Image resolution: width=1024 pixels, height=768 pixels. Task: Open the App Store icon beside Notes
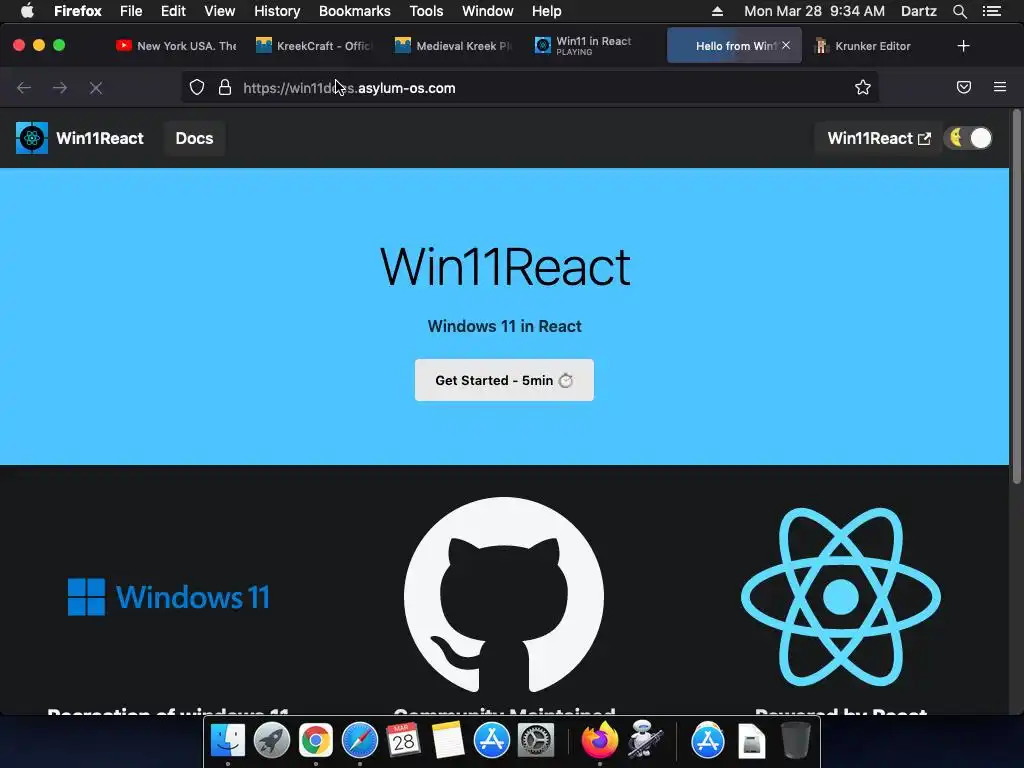[x=491, y=740]
